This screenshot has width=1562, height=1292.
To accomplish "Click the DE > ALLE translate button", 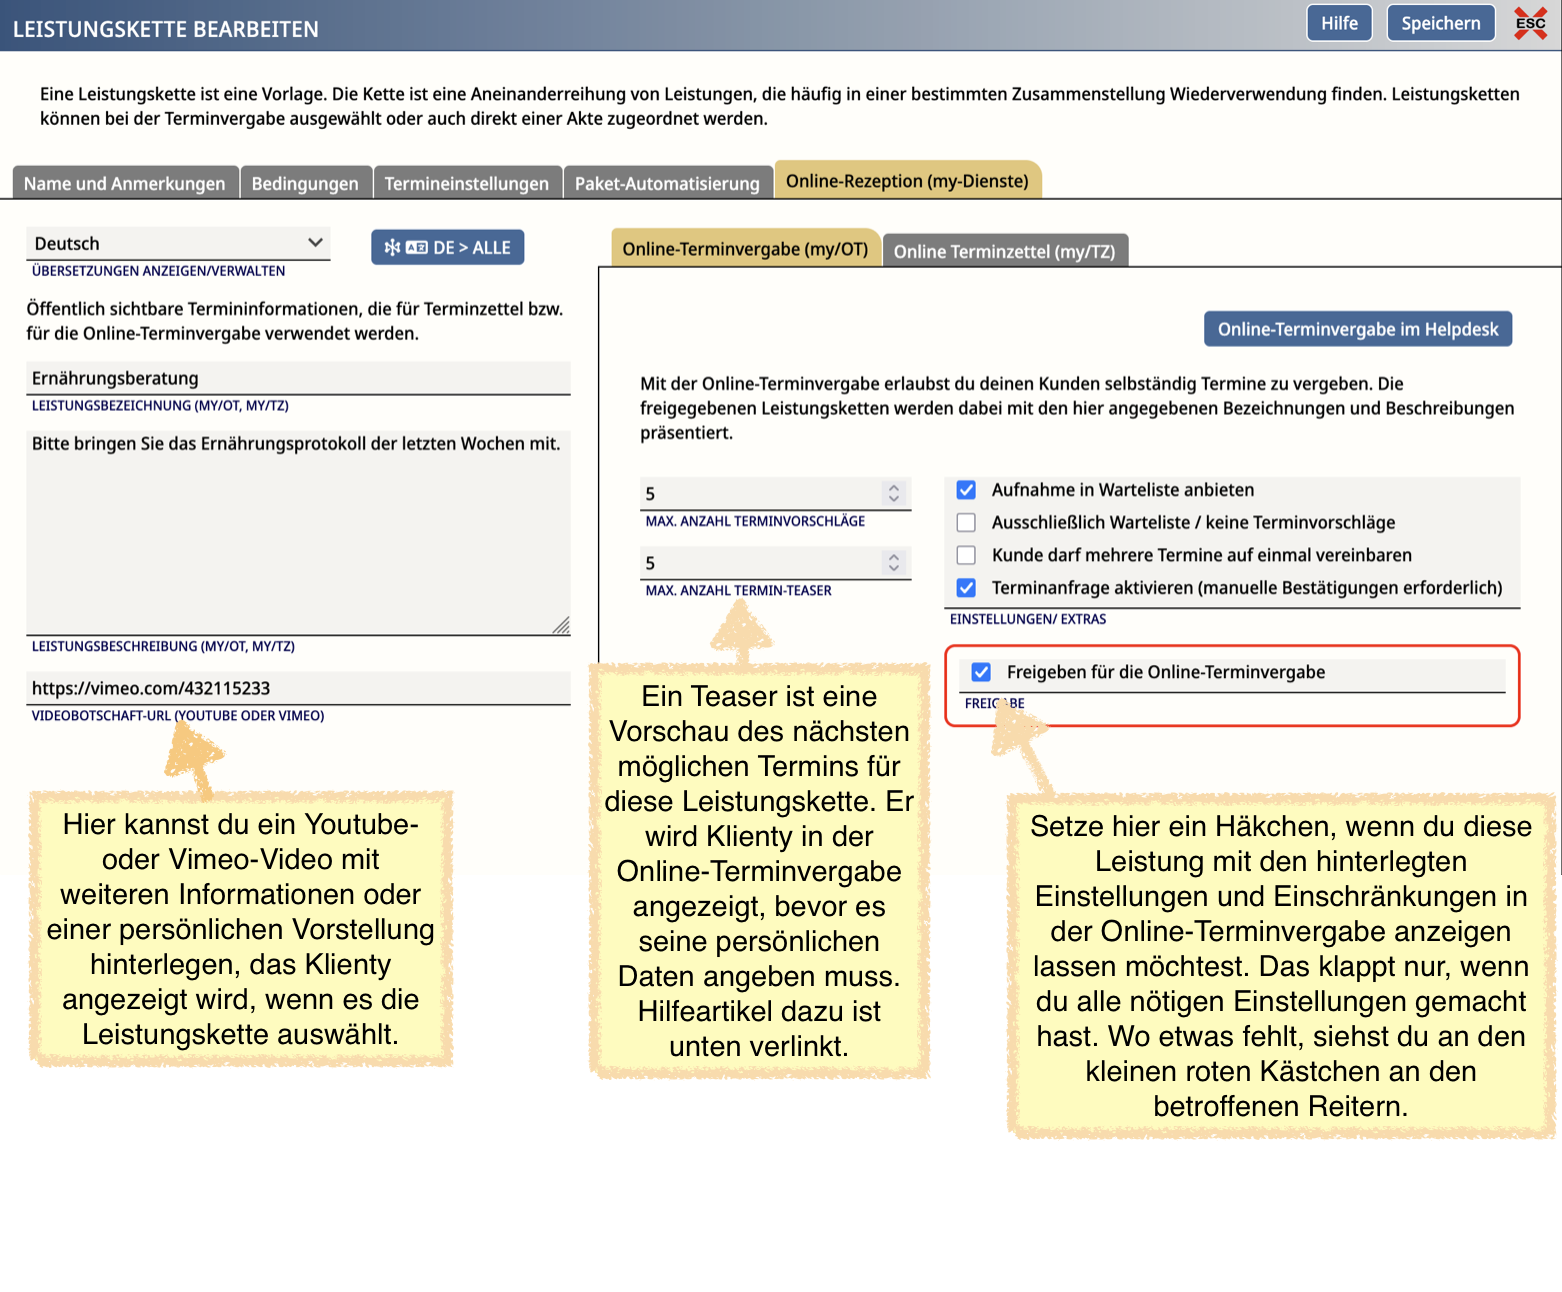I will click(447, 248).
